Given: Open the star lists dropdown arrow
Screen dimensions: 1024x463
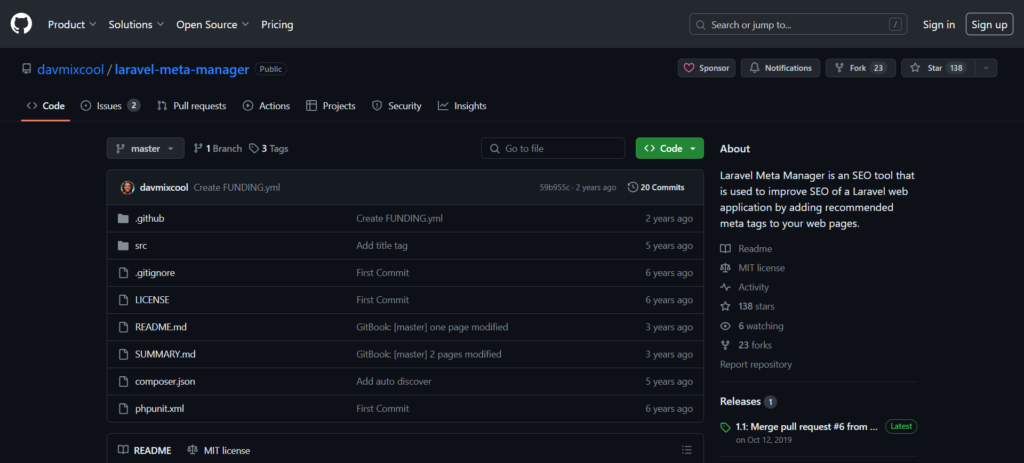Looking at the screenshot, I should click(986, 68).
